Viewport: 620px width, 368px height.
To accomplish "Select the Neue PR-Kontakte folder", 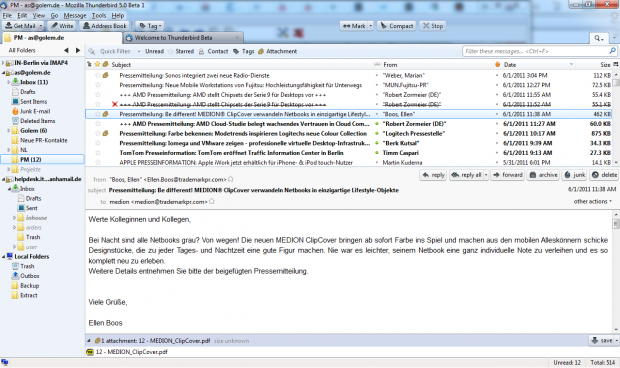I will point(43,140).
